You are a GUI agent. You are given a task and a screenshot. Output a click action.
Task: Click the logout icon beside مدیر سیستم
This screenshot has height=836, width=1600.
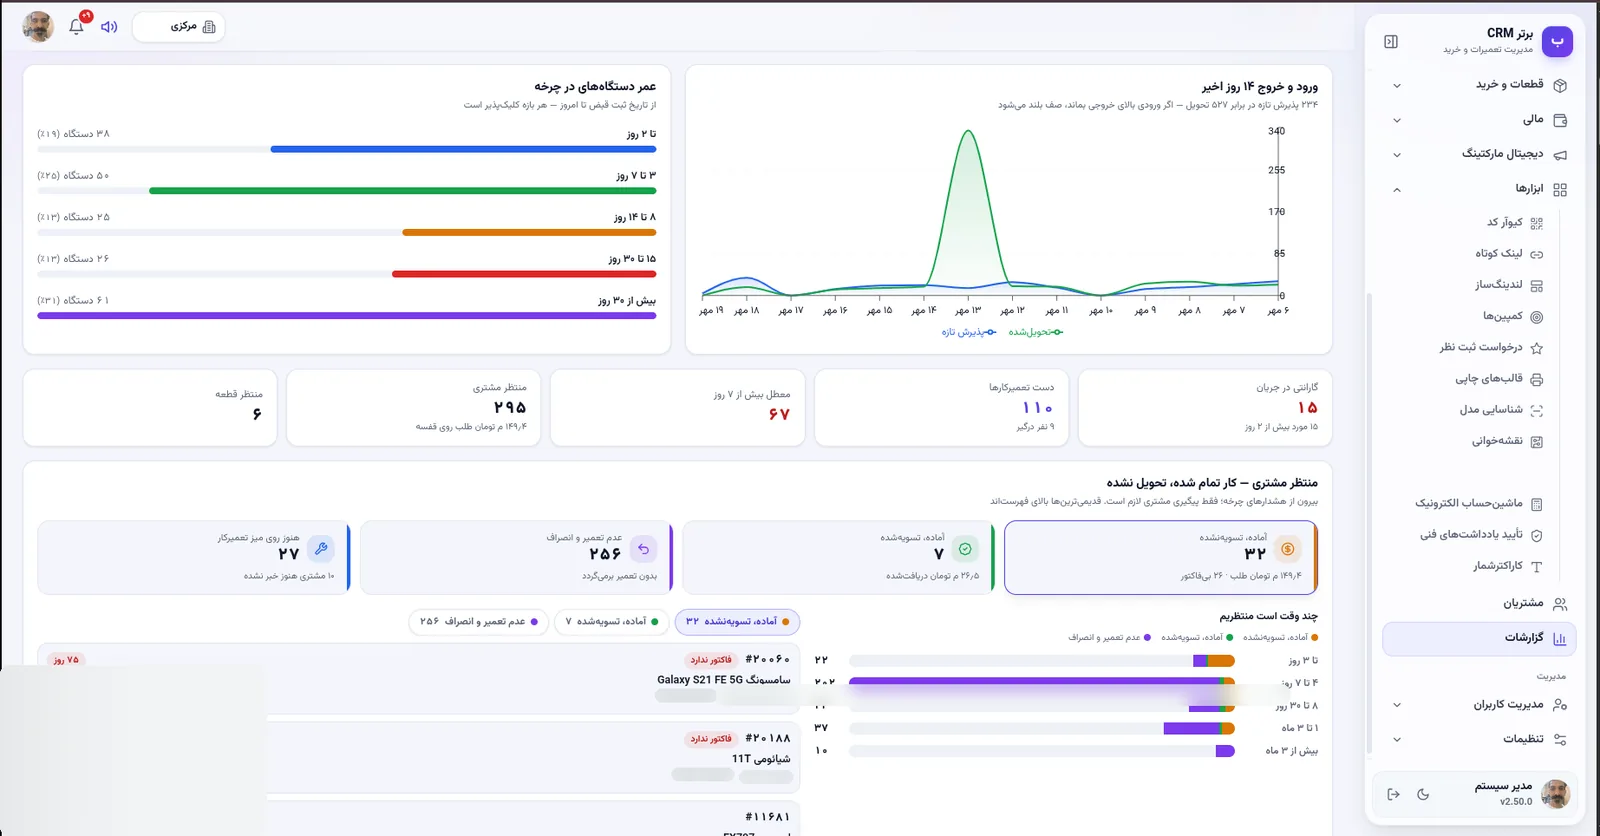1393,794
